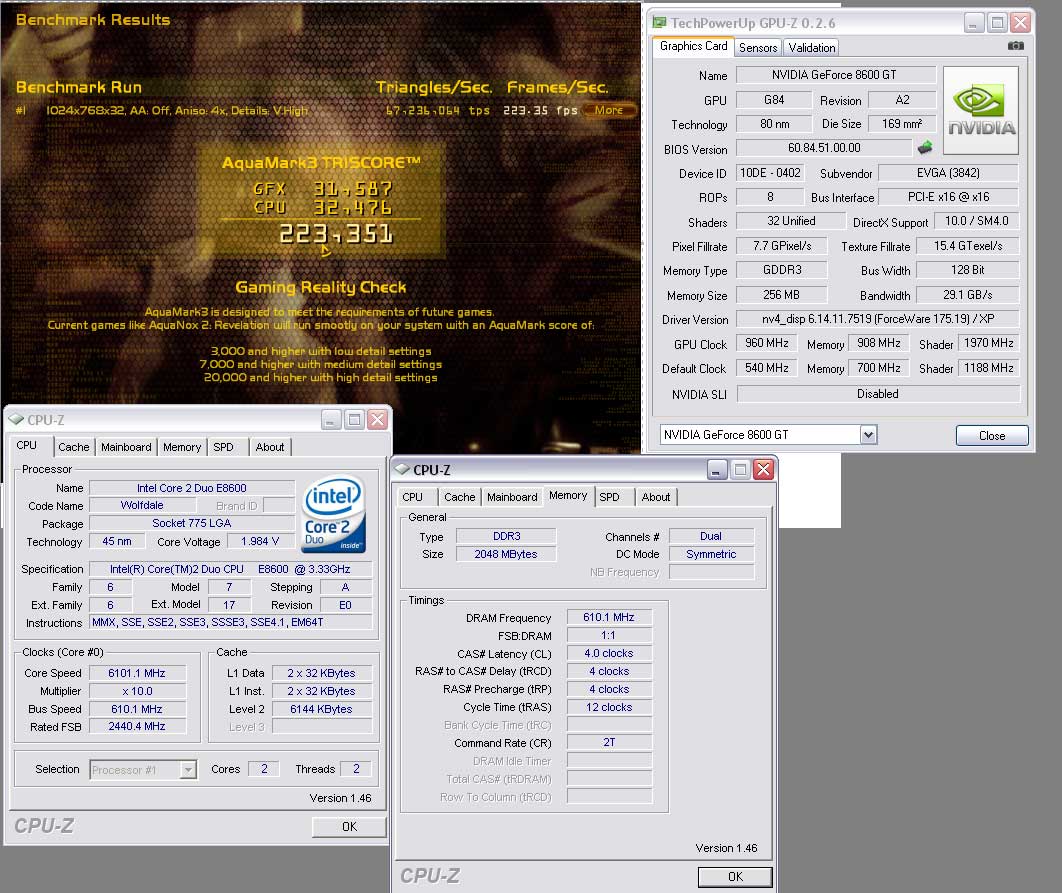
Task: Click the memory Type DDR3 value
Action: click(506, 536)
